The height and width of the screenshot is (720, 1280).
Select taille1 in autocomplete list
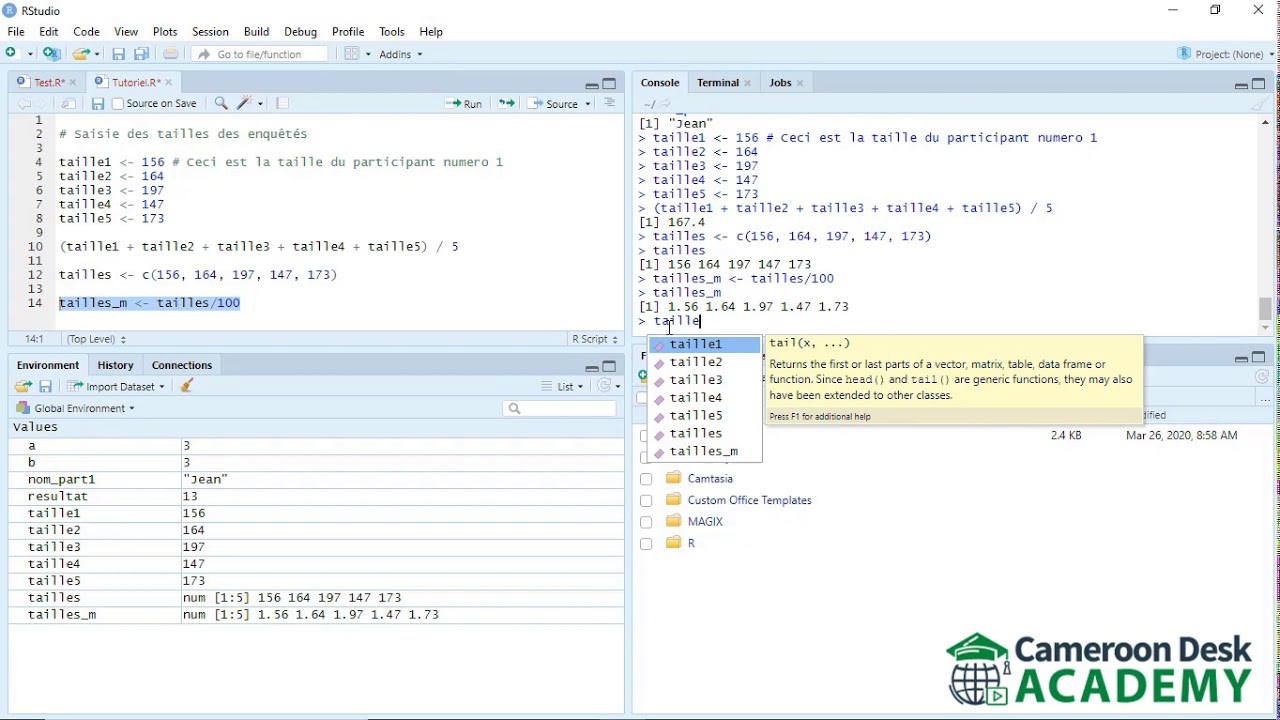705,344
